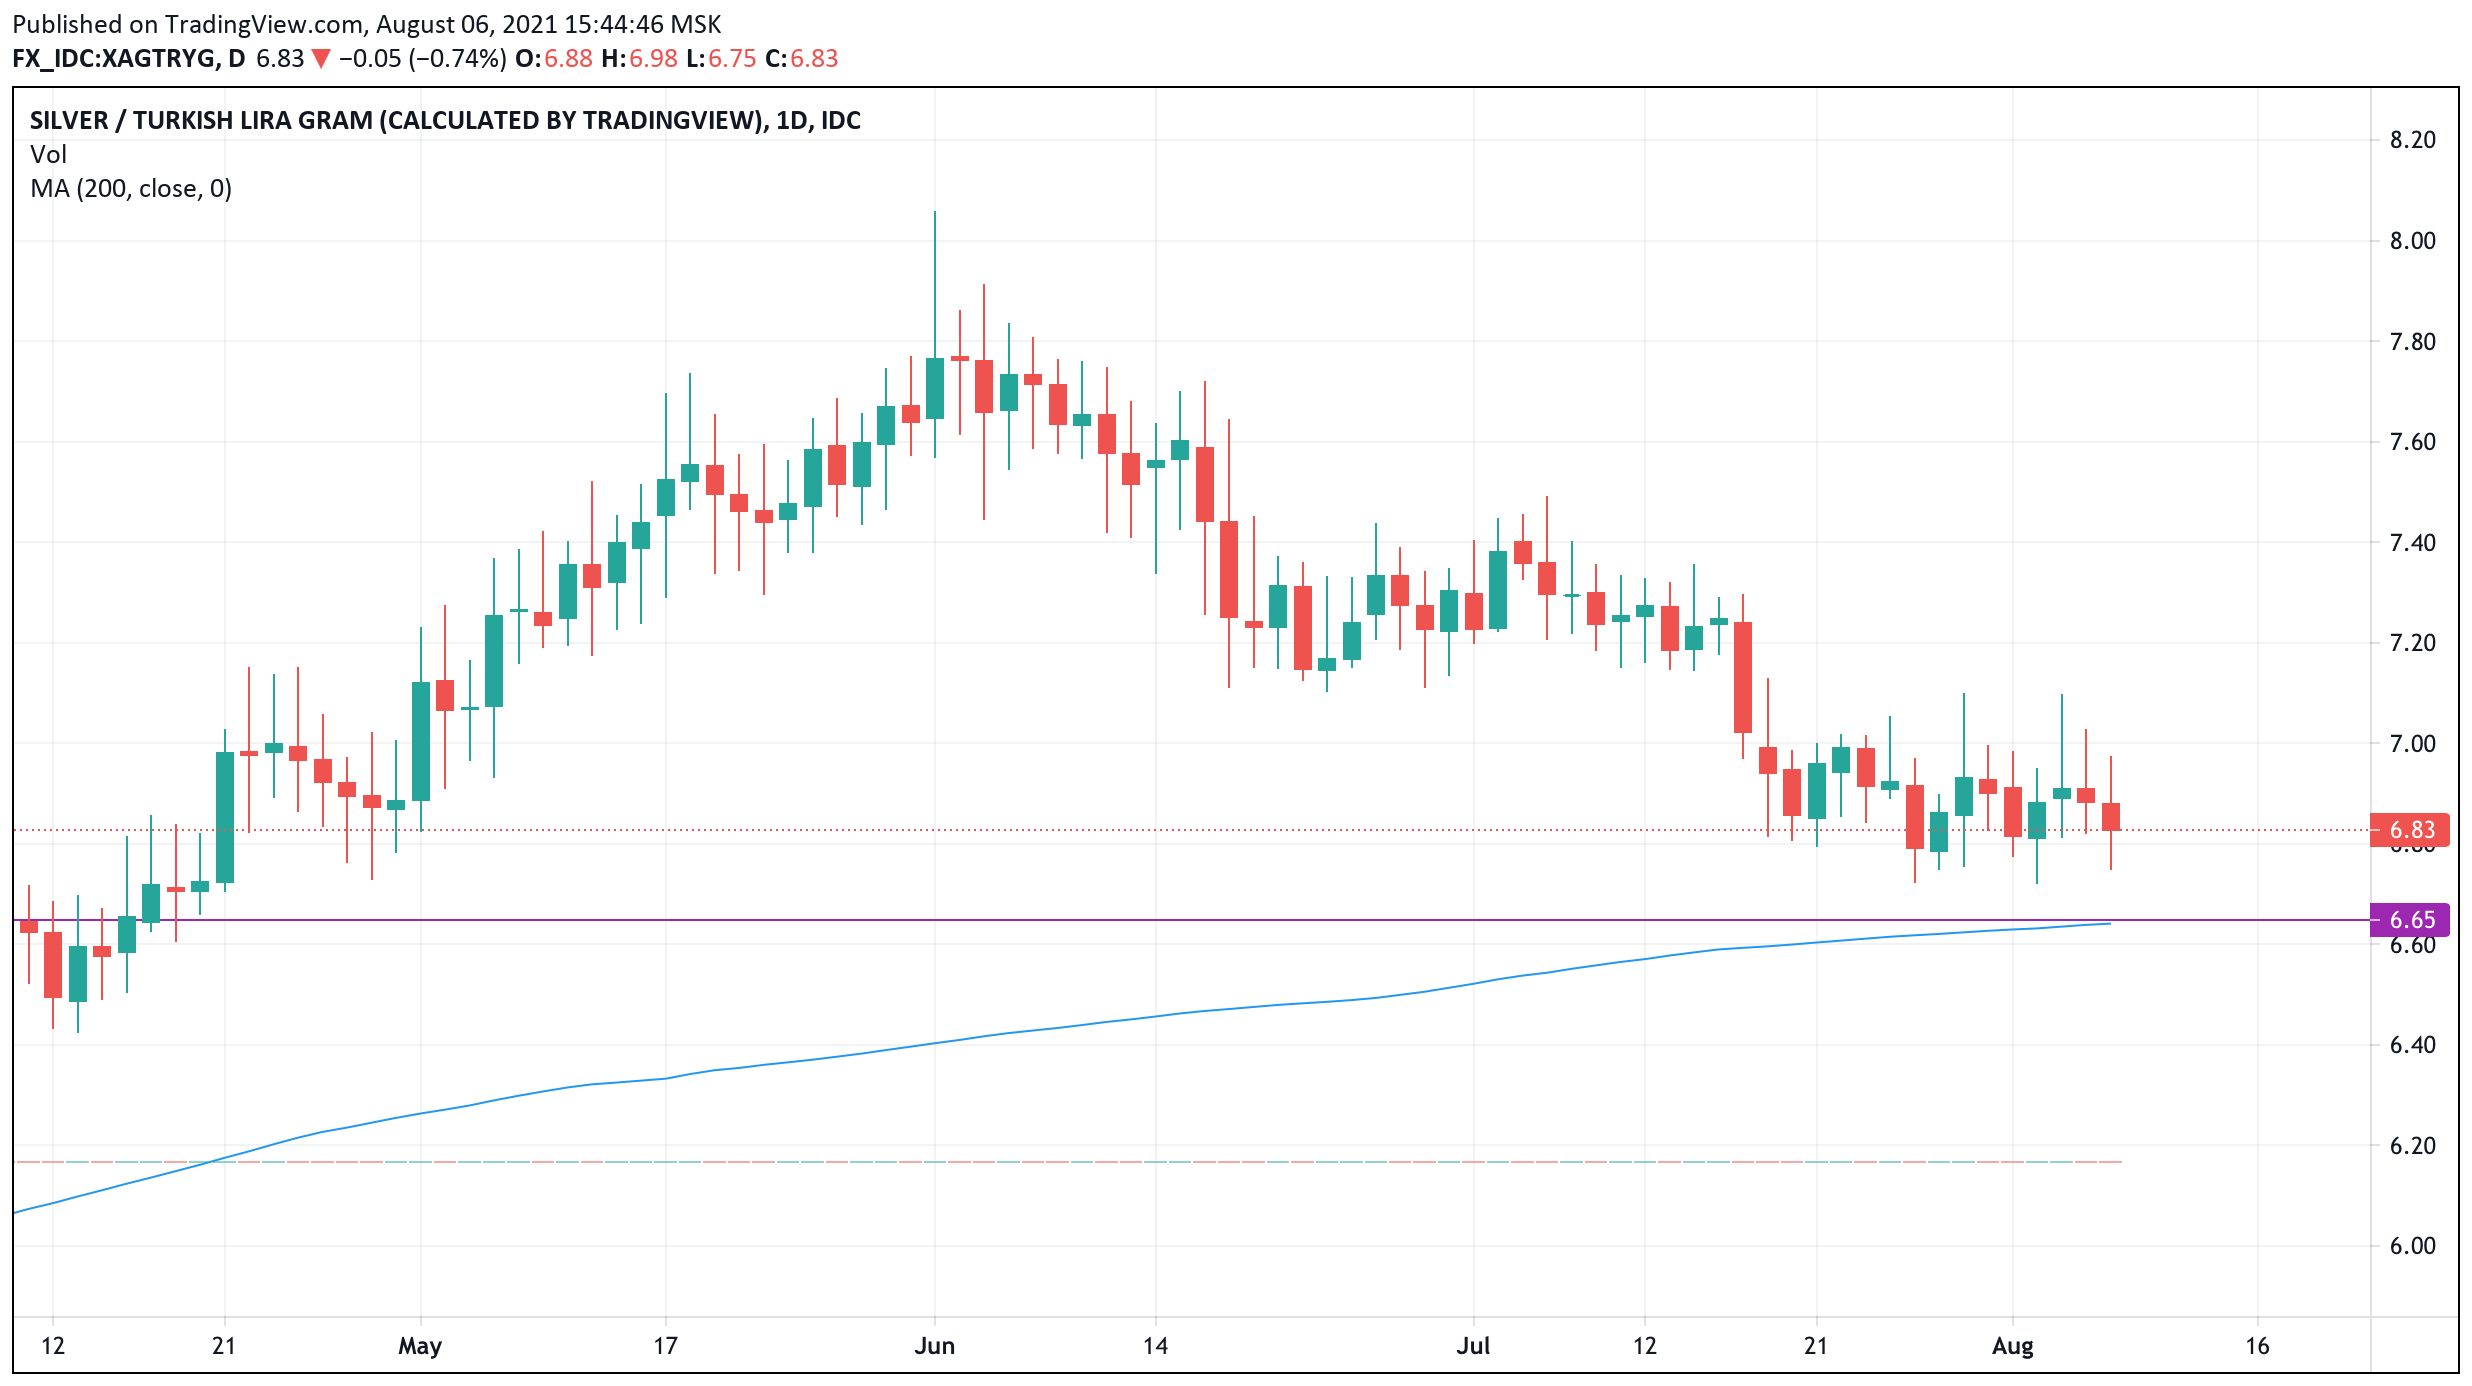Viewport: 2472px width, 1386px height.
Task: Click the Aug label on time axis
Action: point(2013,1346)
